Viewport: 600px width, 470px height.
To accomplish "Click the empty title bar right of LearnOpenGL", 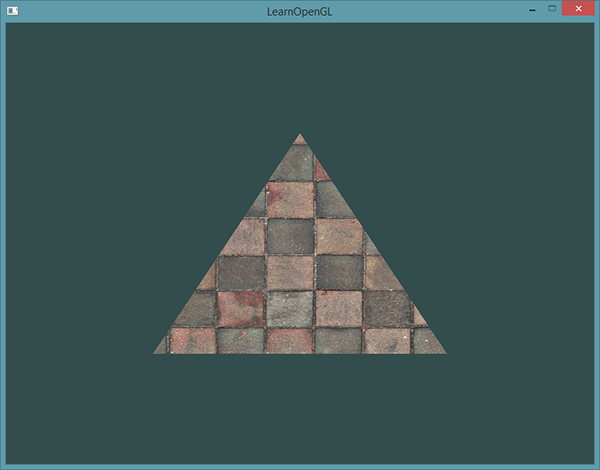I will coord(430,10).
